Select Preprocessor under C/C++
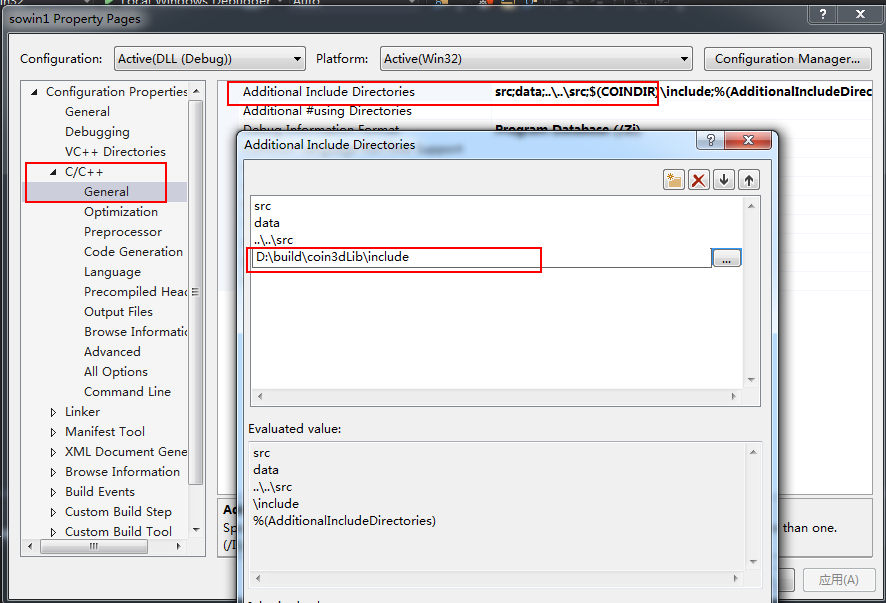 coord(123,232)
